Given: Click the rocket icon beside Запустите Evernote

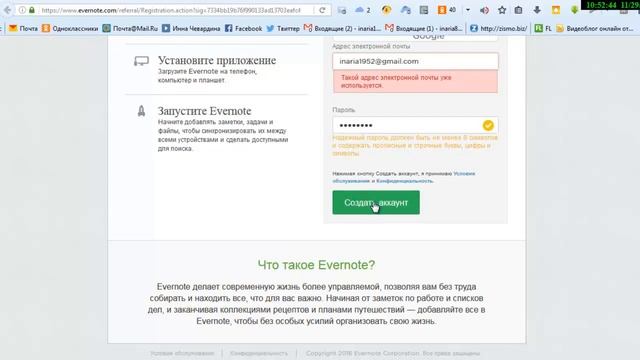Looking at the screenshot, I should (141, 111).
